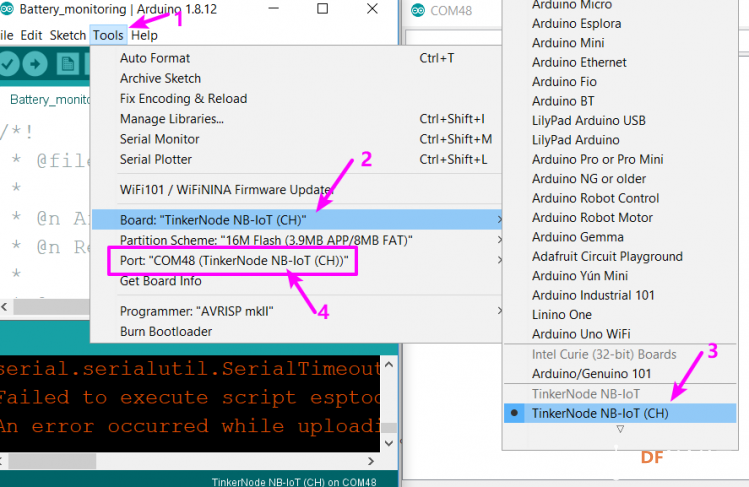Open the Edit menu

[x=32, y=35]
